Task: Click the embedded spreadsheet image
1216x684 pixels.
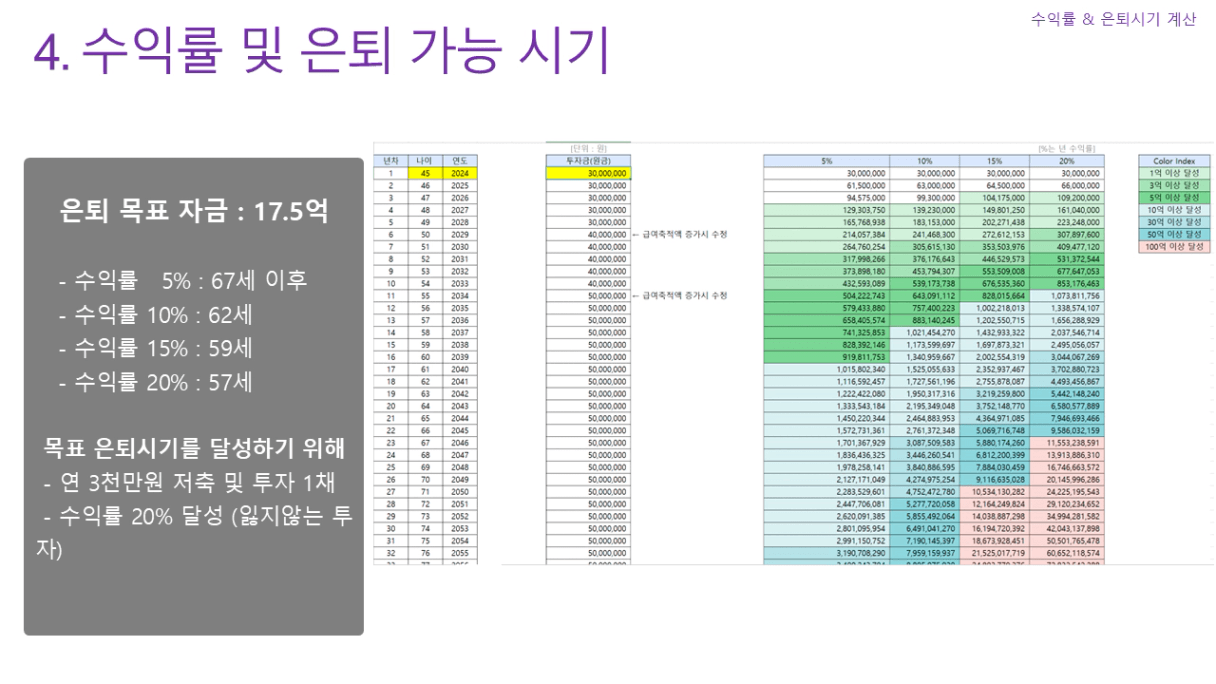Action: tap(793, 354)
